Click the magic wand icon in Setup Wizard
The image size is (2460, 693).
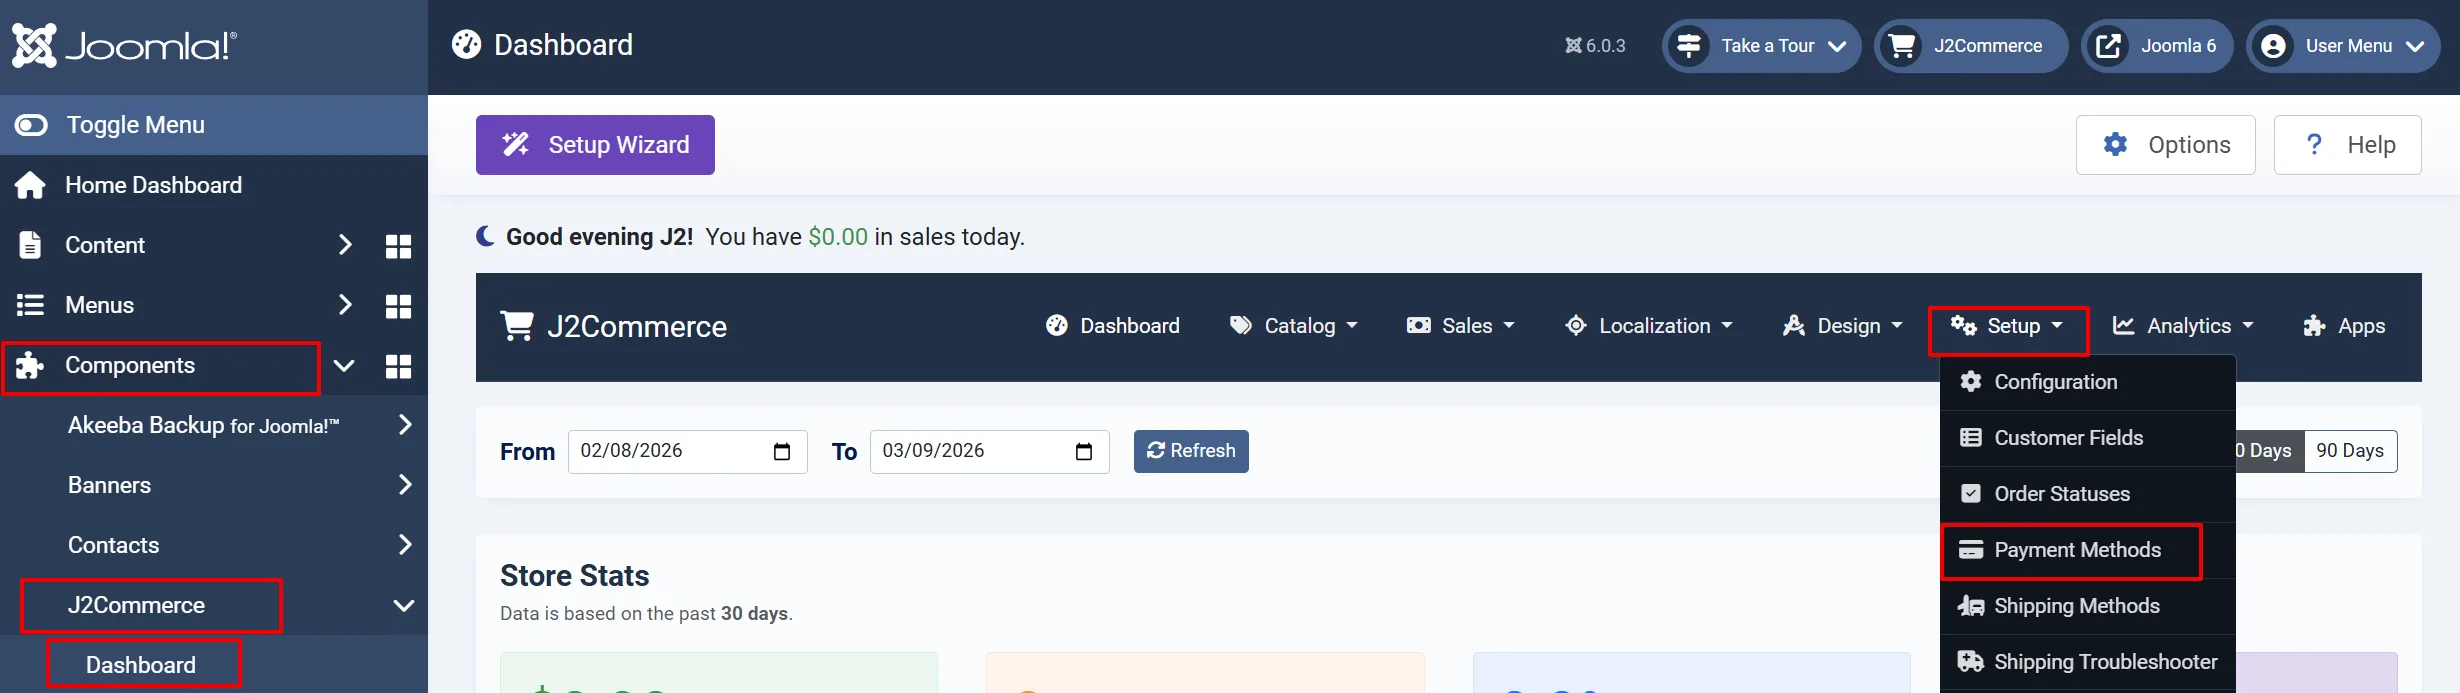[516, 145]
